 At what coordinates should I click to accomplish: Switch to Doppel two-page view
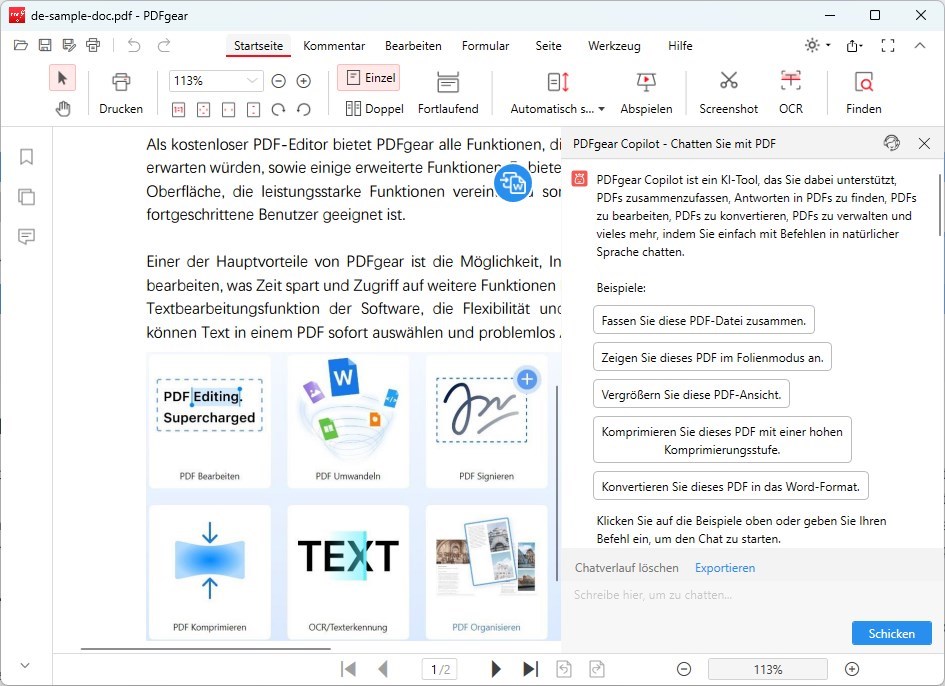coord(374,109)
